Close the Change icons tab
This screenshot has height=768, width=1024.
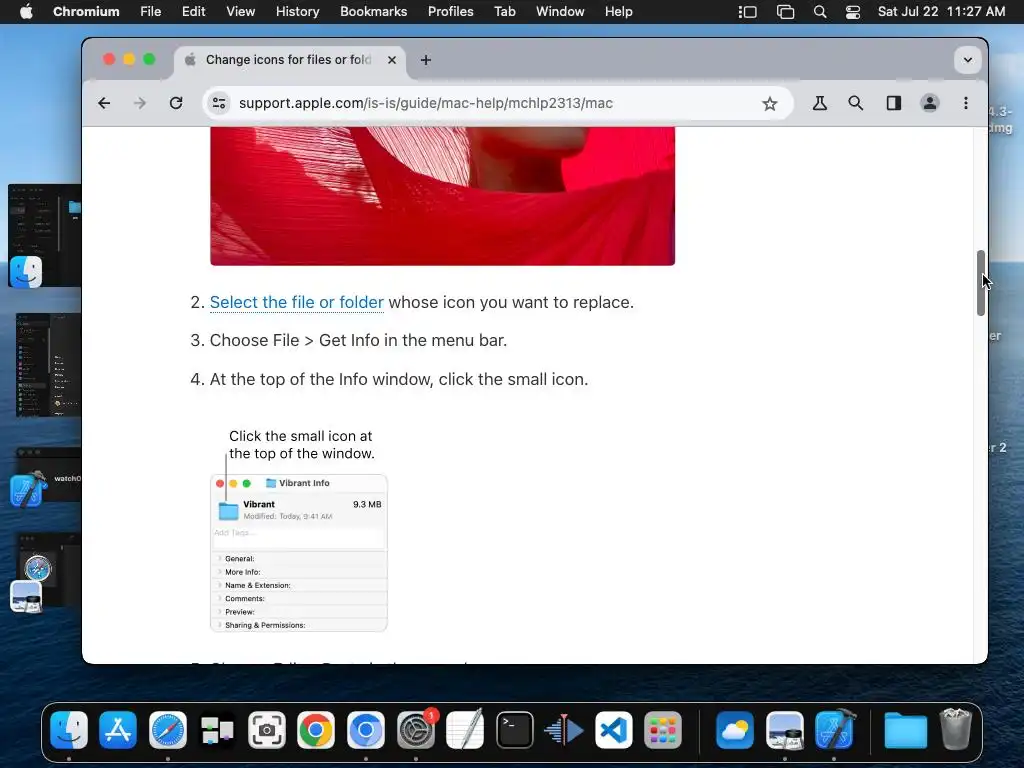click(x=392, y=60)
